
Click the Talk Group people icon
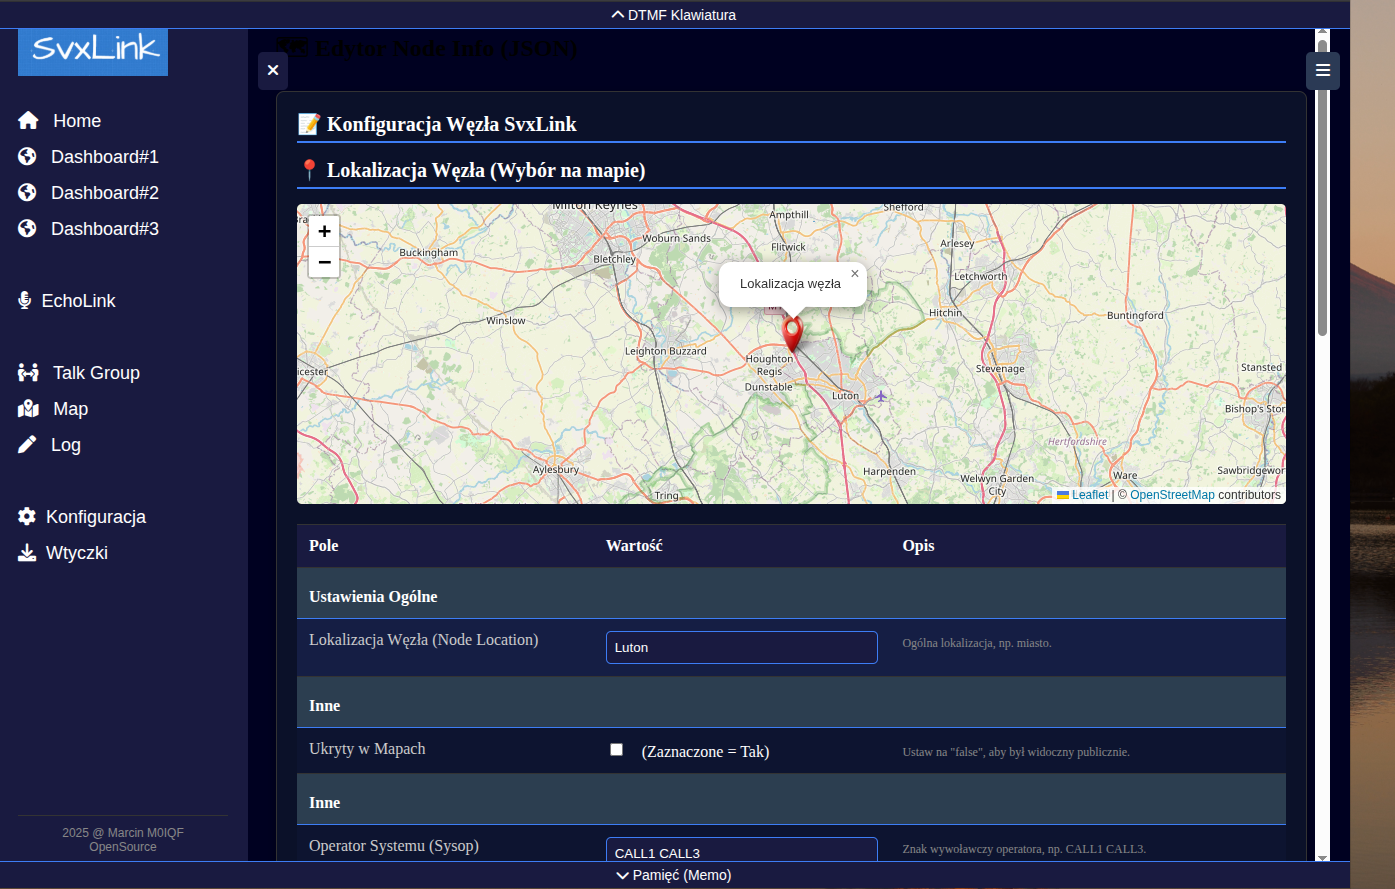[x=28, y=373]
